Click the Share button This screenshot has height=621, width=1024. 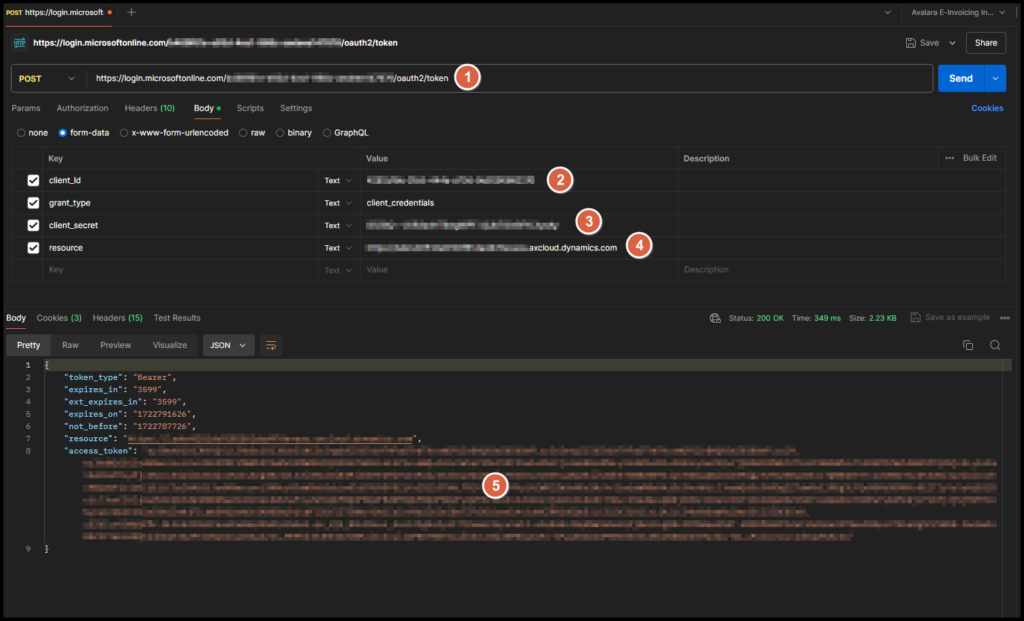pos(985,43)
